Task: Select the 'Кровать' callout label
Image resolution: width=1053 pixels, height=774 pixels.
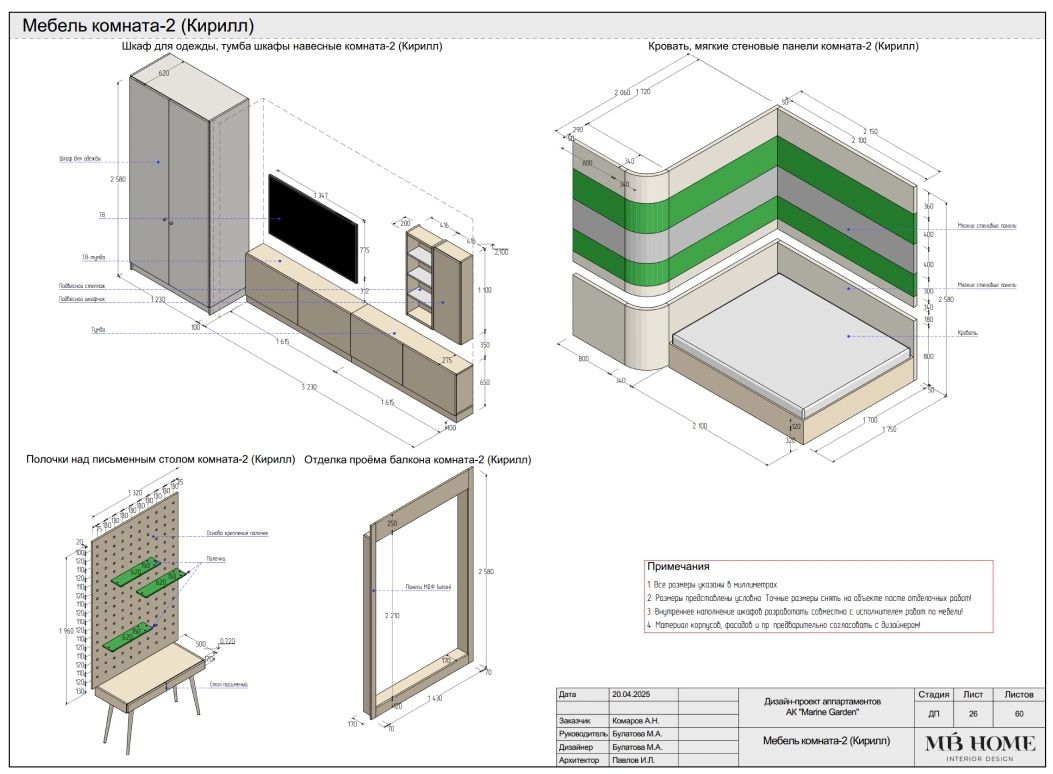Action: [968, 333]
